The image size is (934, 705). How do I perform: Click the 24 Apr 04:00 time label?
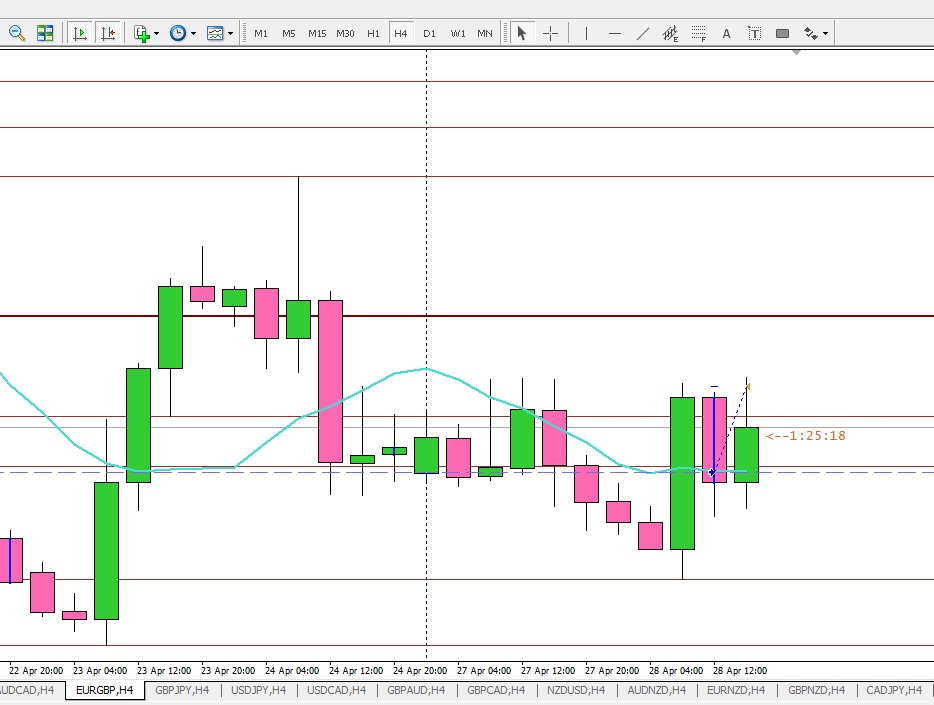pos(292,670)
